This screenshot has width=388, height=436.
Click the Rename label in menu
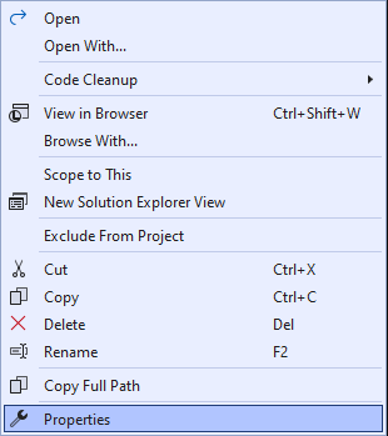click(71, 352)
